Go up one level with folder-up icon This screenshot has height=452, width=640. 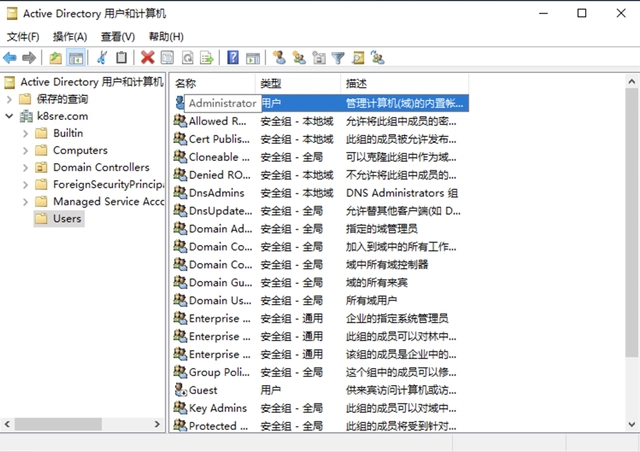[56, 58]
